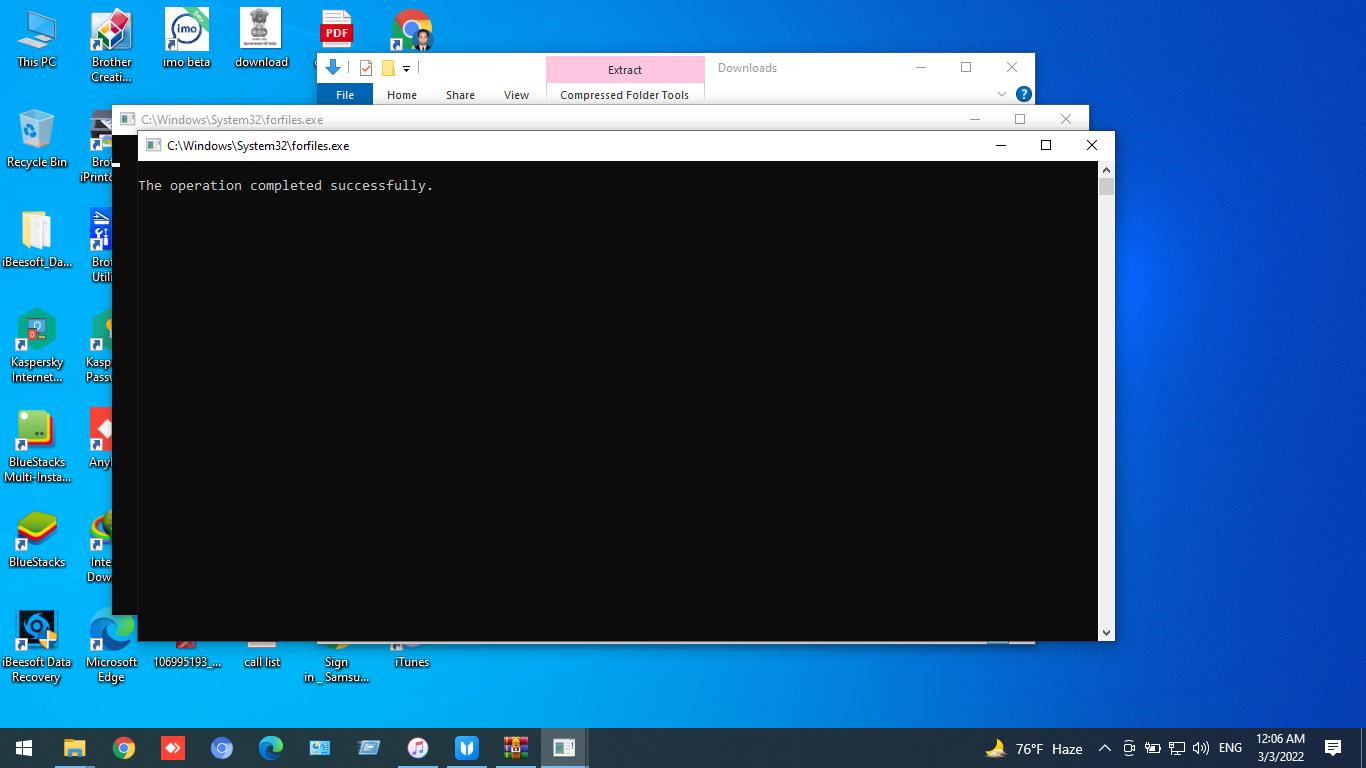1366x768 pixels.
Task: Open iTunes from the taskbar
Action: point(418,748)
